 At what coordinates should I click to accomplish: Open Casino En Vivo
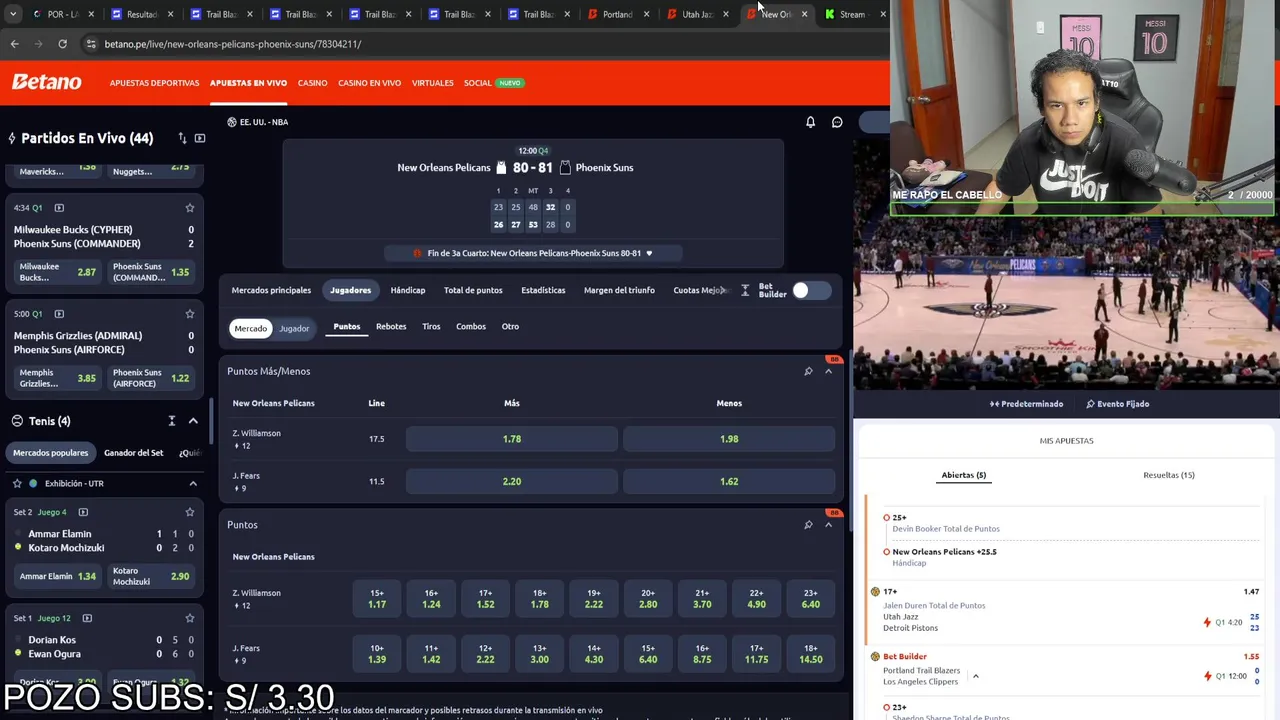[369, 83]
